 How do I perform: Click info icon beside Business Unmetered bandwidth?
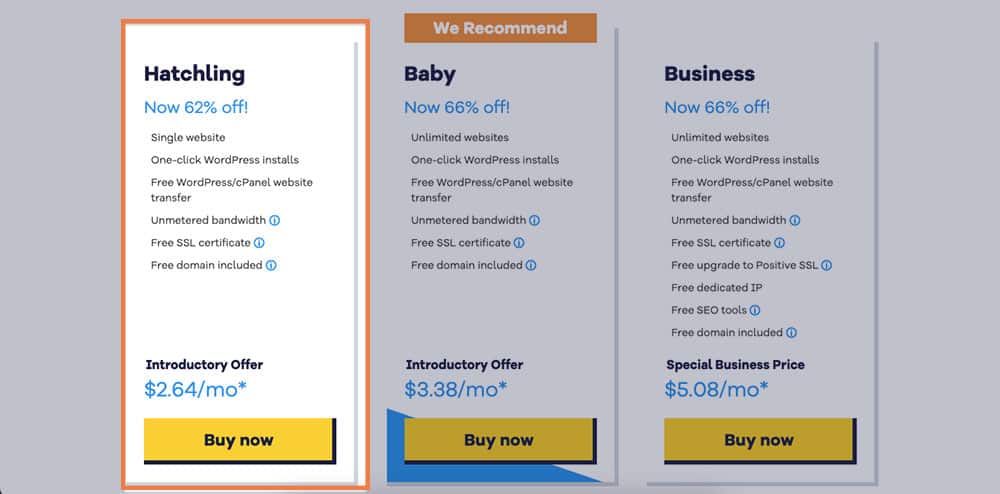pos(795,221)
